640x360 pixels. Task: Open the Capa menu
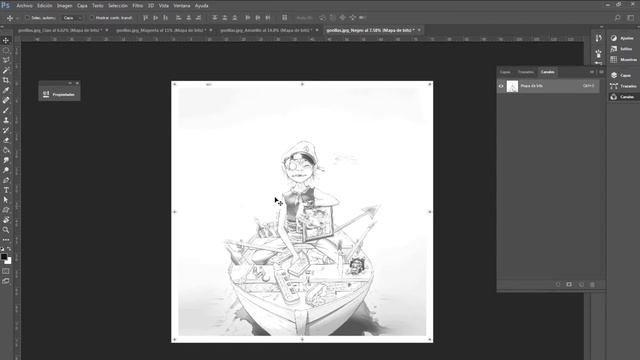[82, 6]
